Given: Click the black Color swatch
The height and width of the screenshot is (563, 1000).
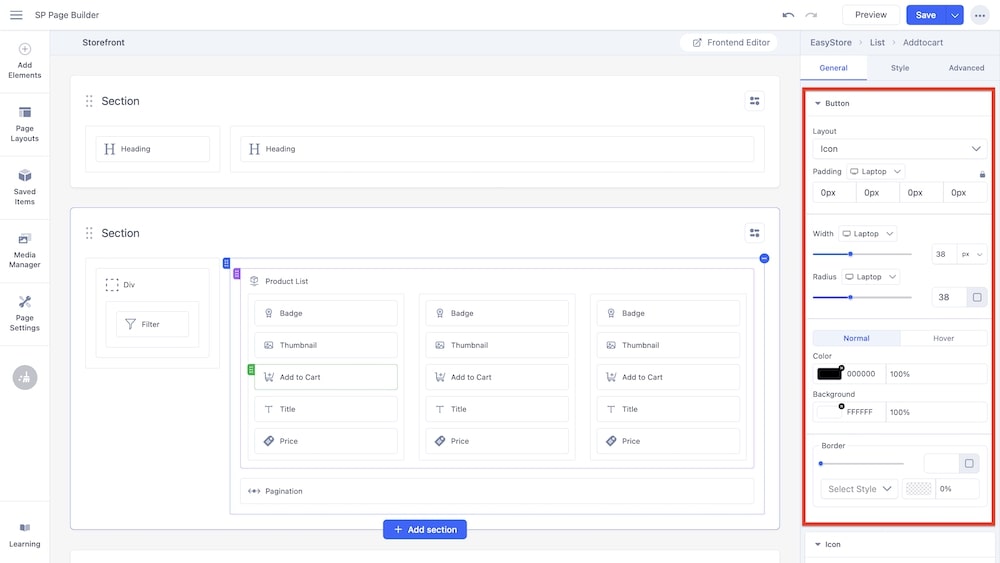Looking at the screenshot, I should click(829, 374).
